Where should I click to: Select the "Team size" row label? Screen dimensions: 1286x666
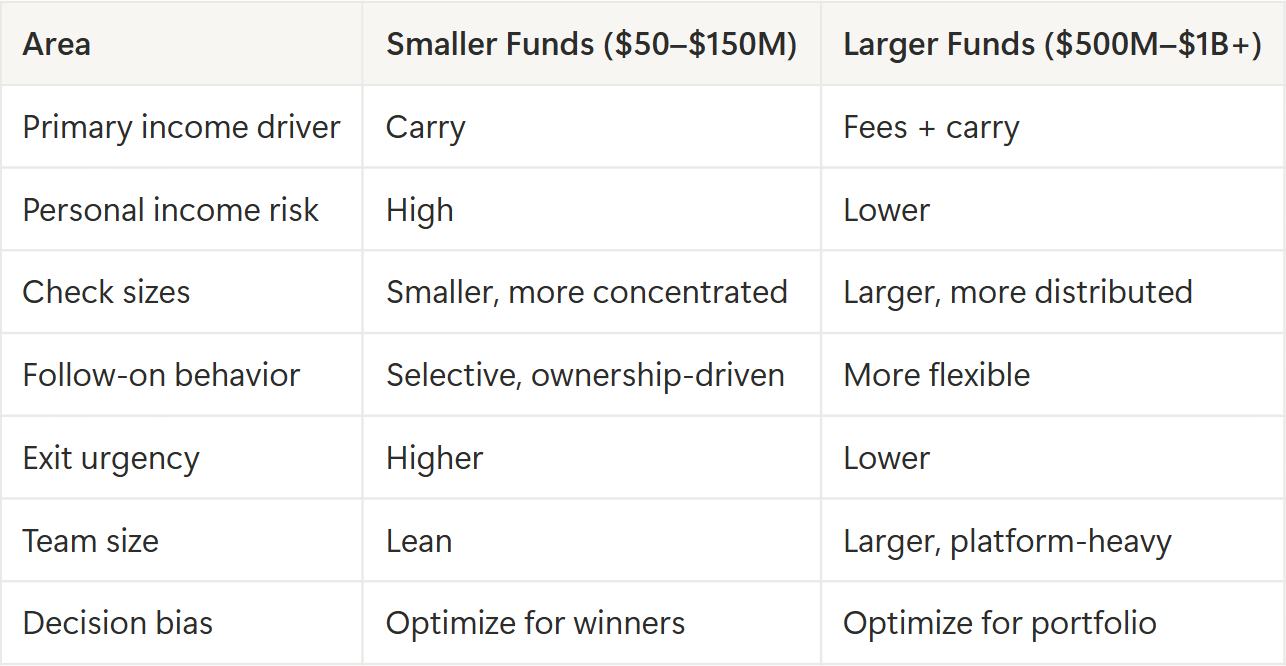pos(90,541)
